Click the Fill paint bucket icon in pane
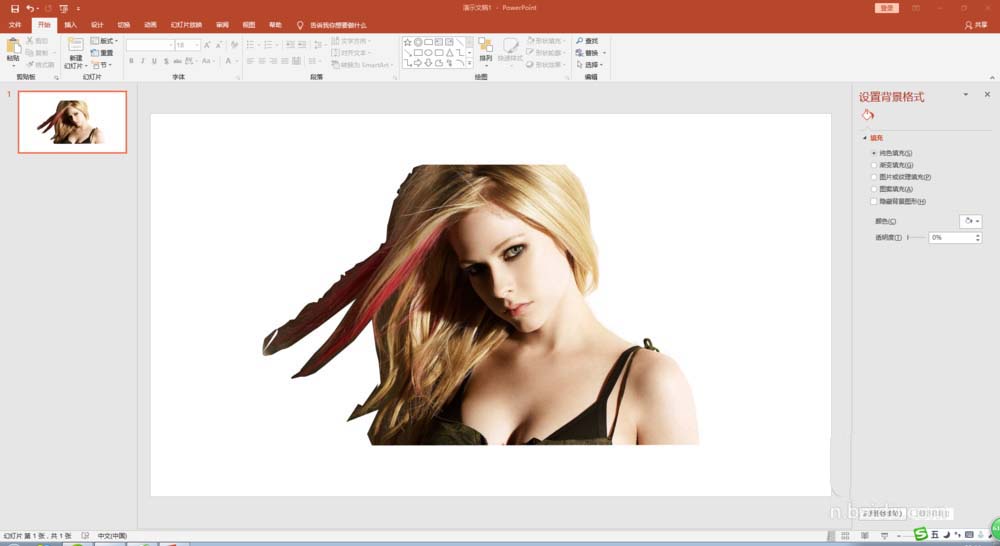 pyautogui.click(x=867, y=115)
